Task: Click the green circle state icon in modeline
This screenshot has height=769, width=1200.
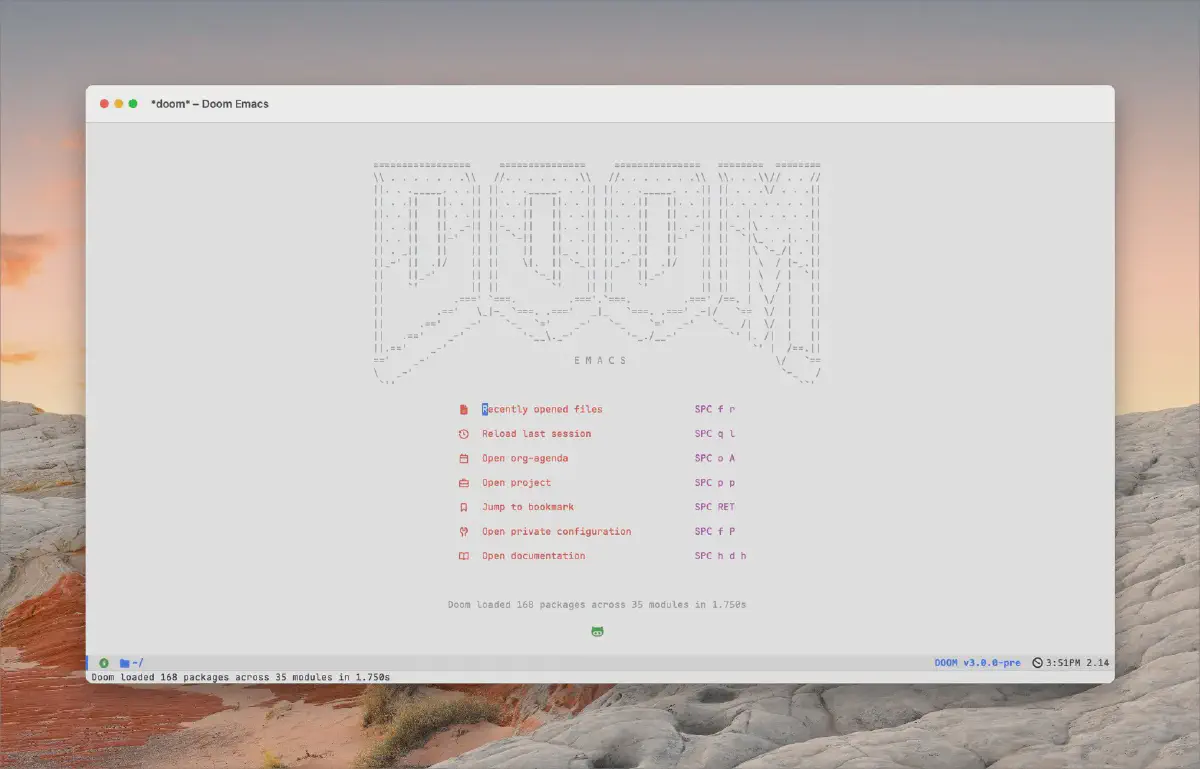Action: click(x=104, y=663)
